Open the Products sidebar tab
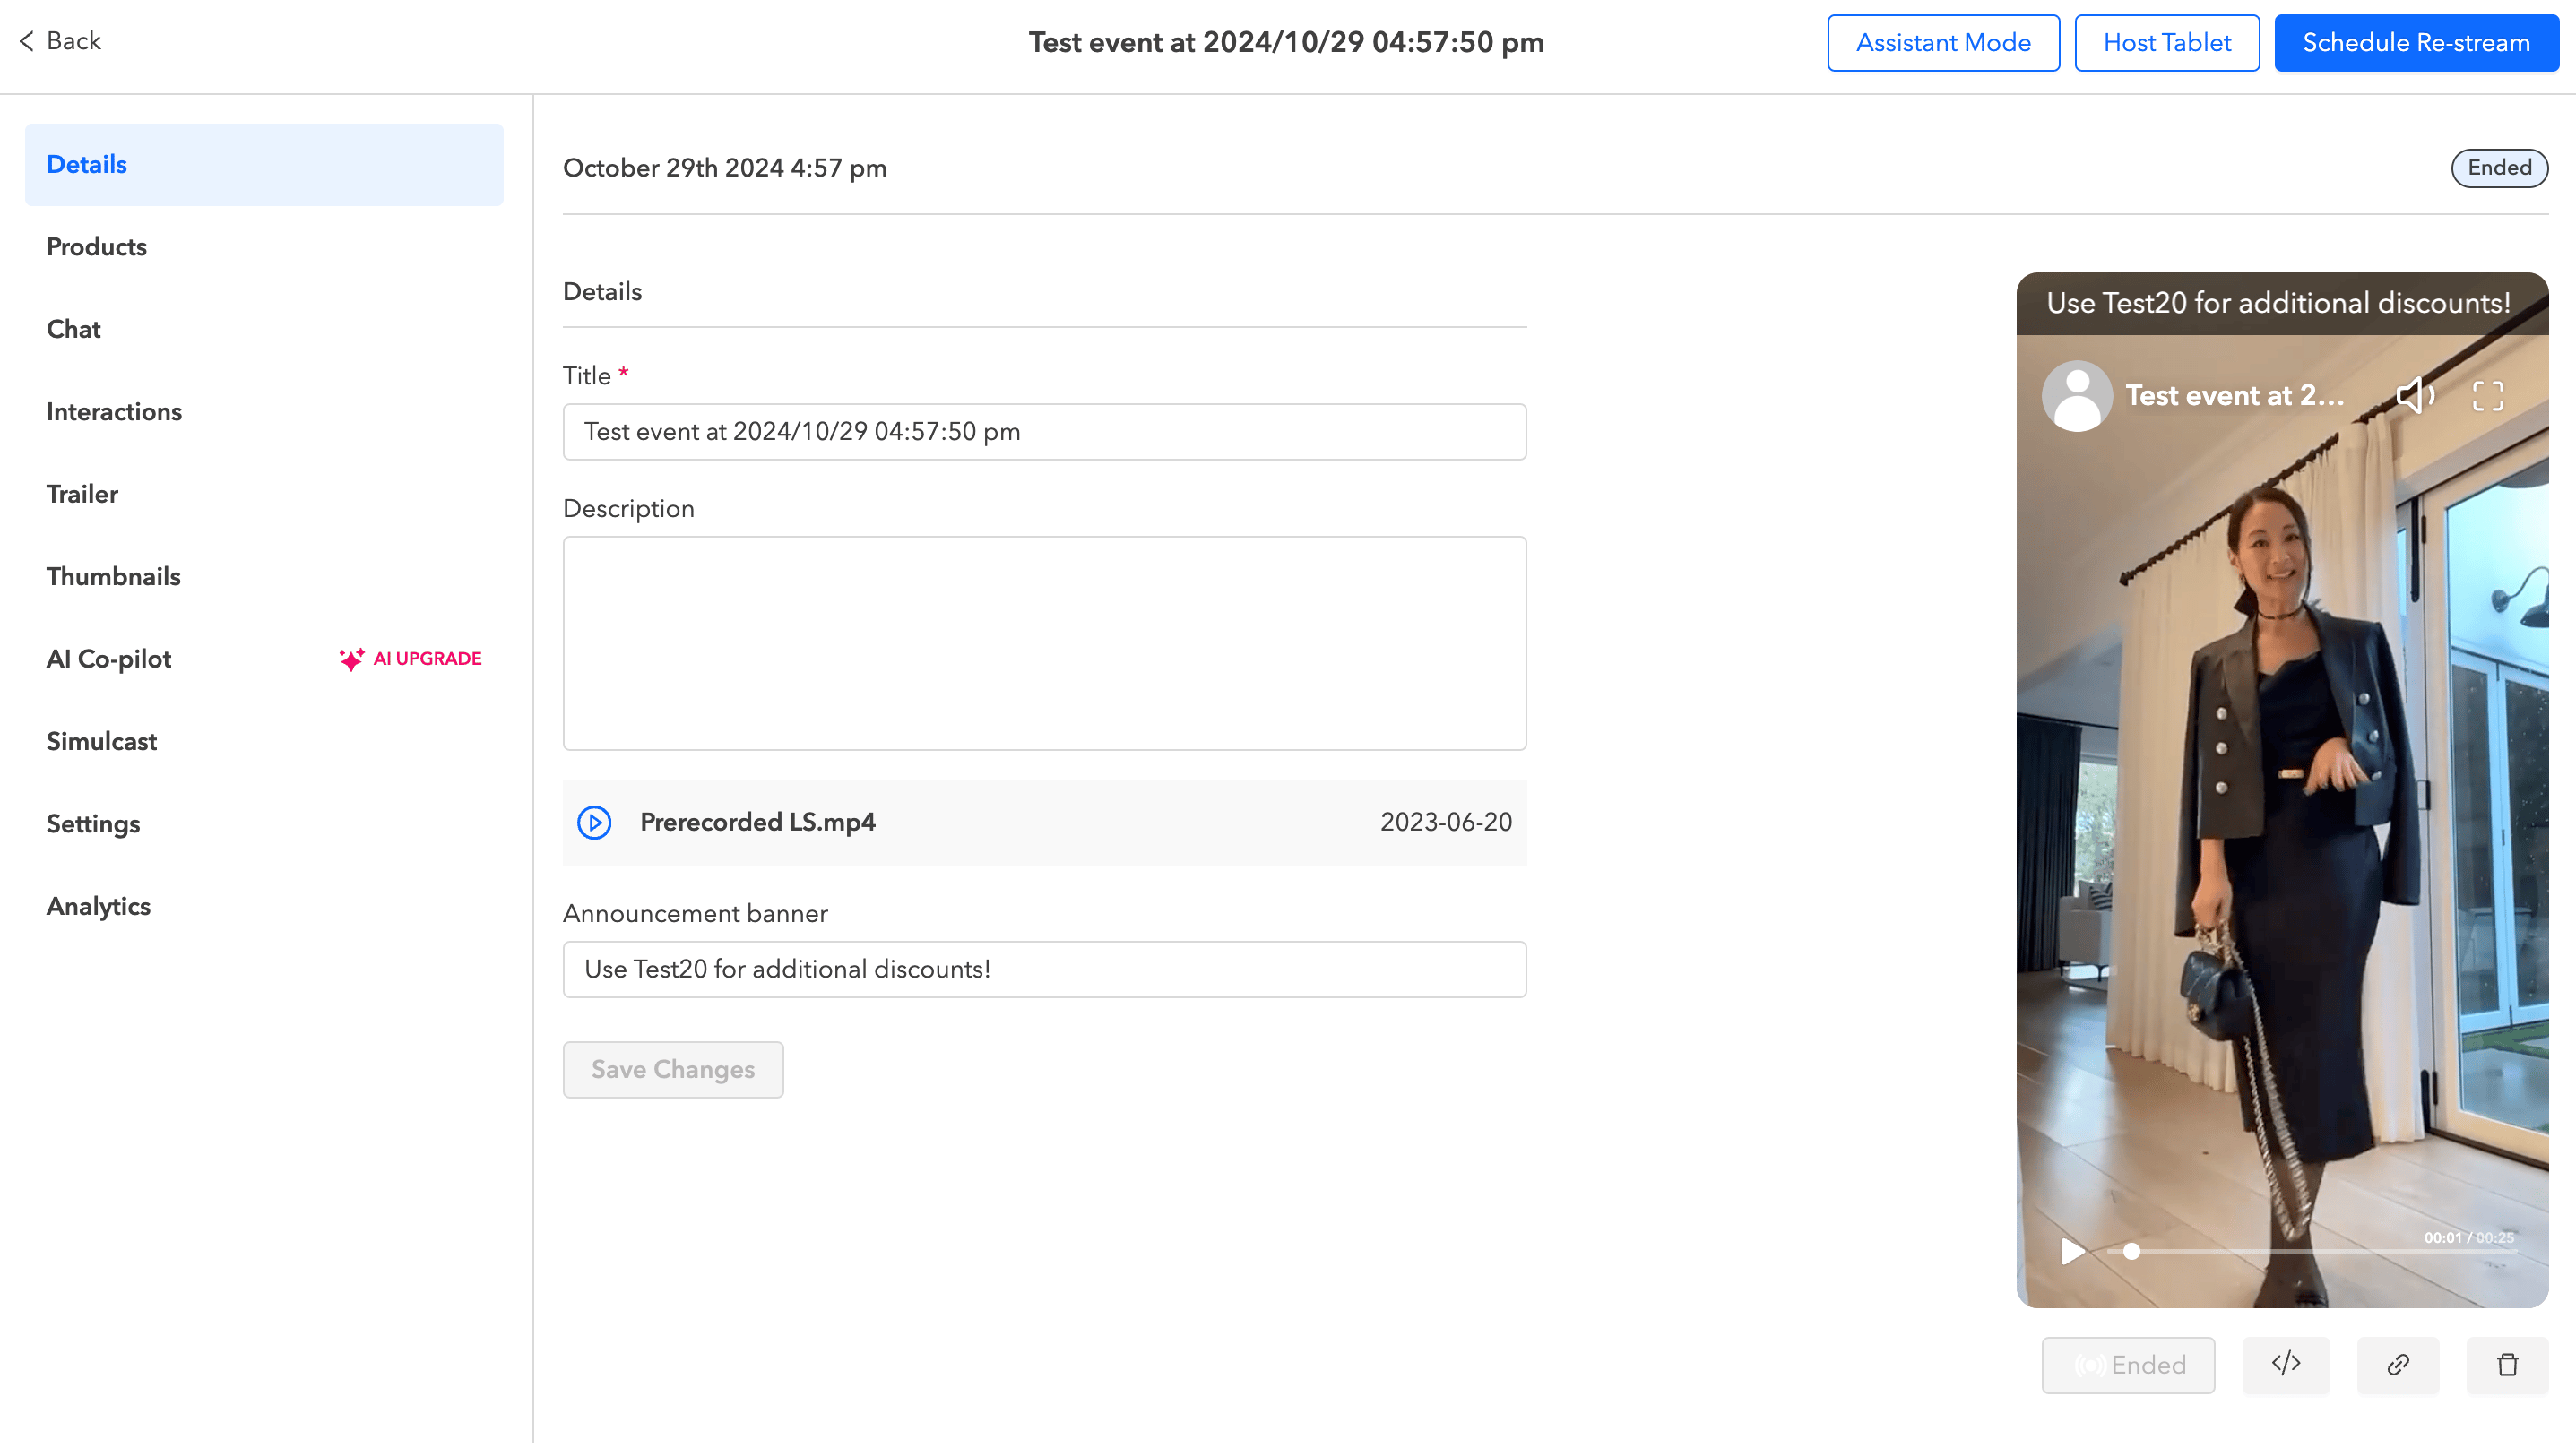 click(x=96, y=247)
